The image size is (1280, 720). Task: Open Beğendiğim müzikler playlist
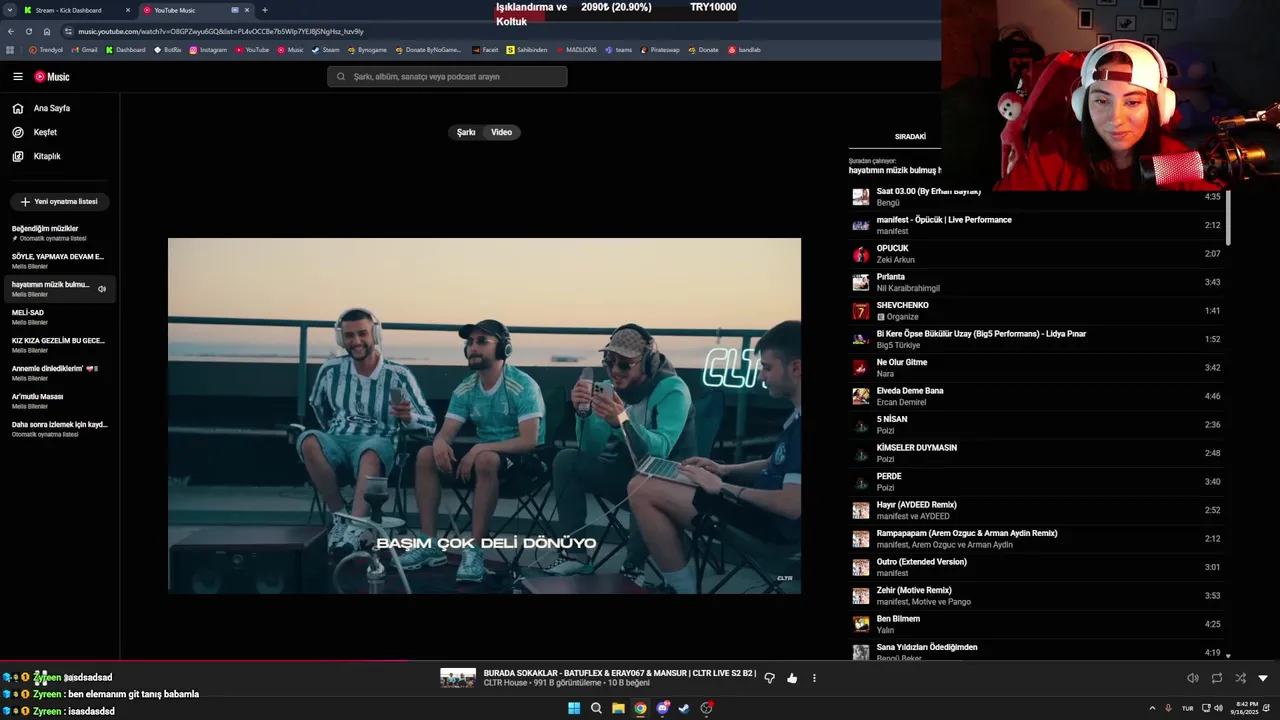click(58, 233)
